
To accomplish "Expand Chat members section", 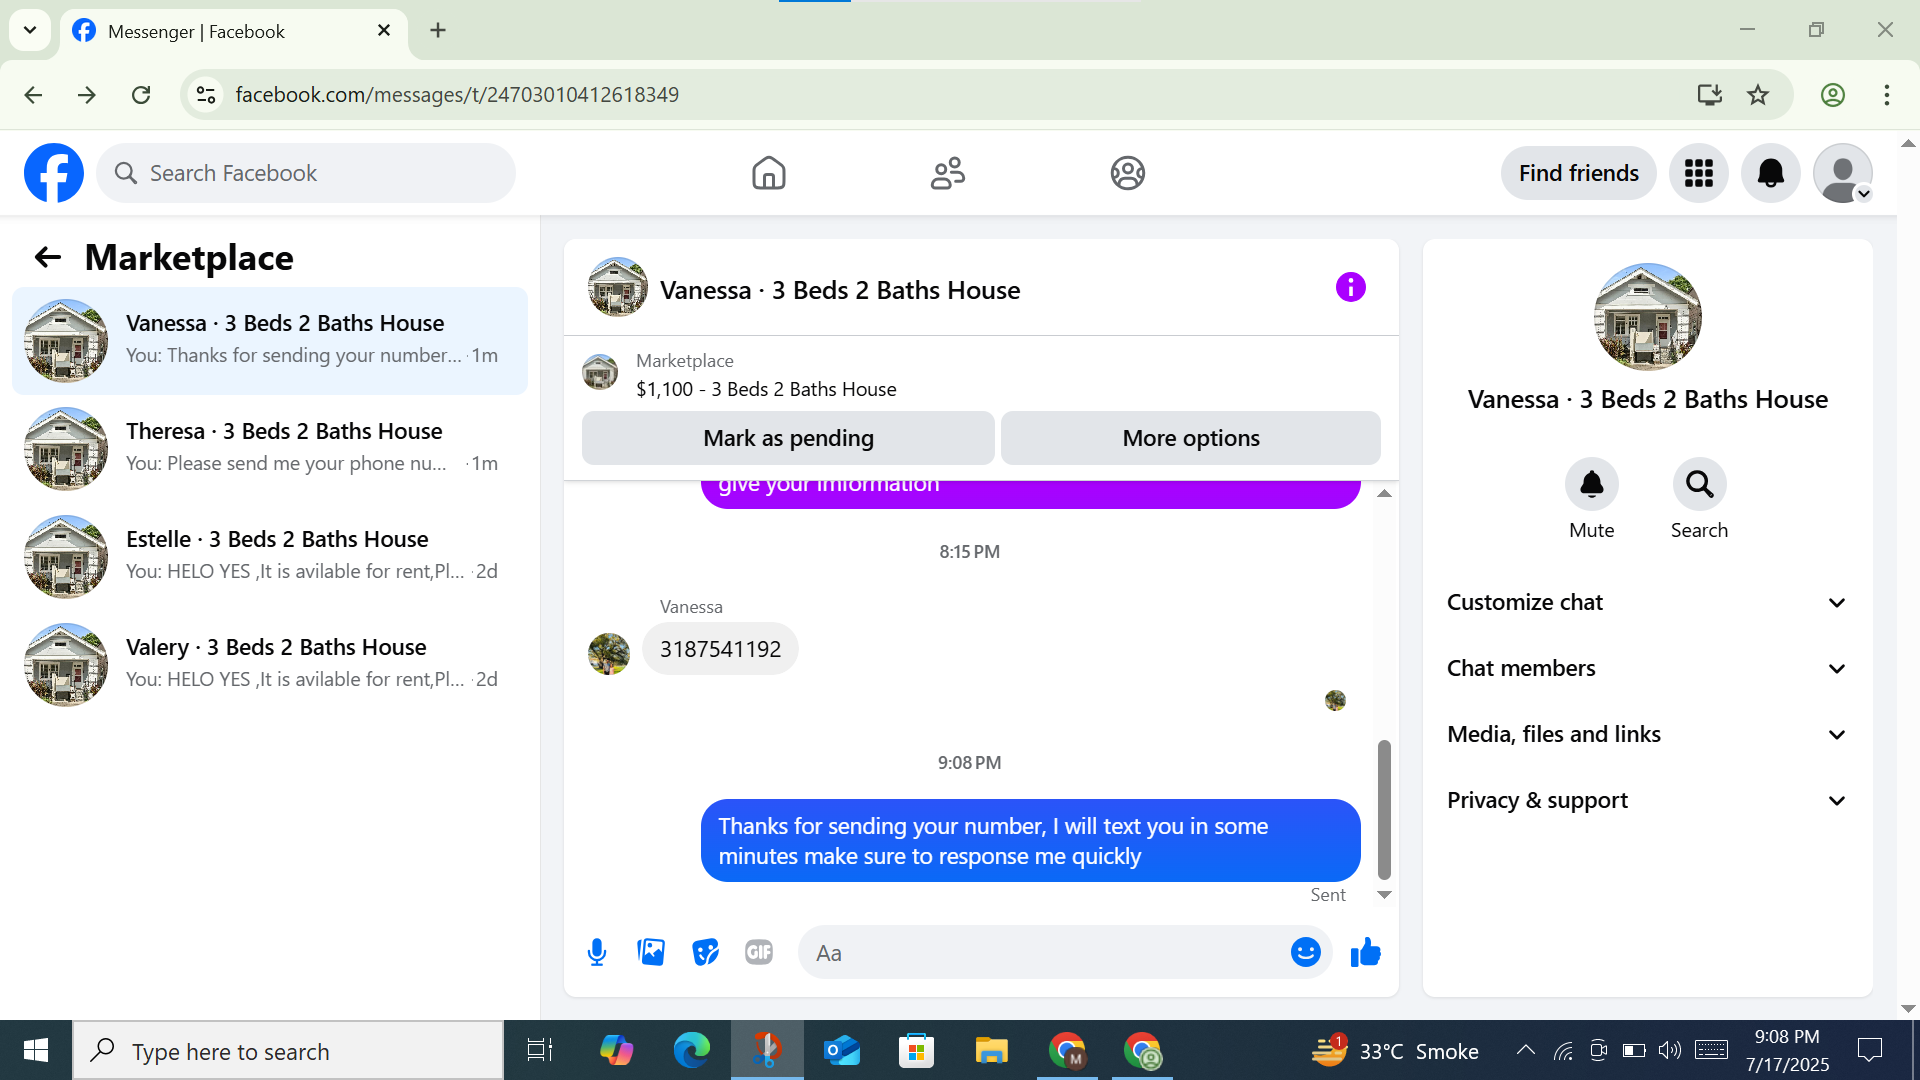I will pos(1647,668).
